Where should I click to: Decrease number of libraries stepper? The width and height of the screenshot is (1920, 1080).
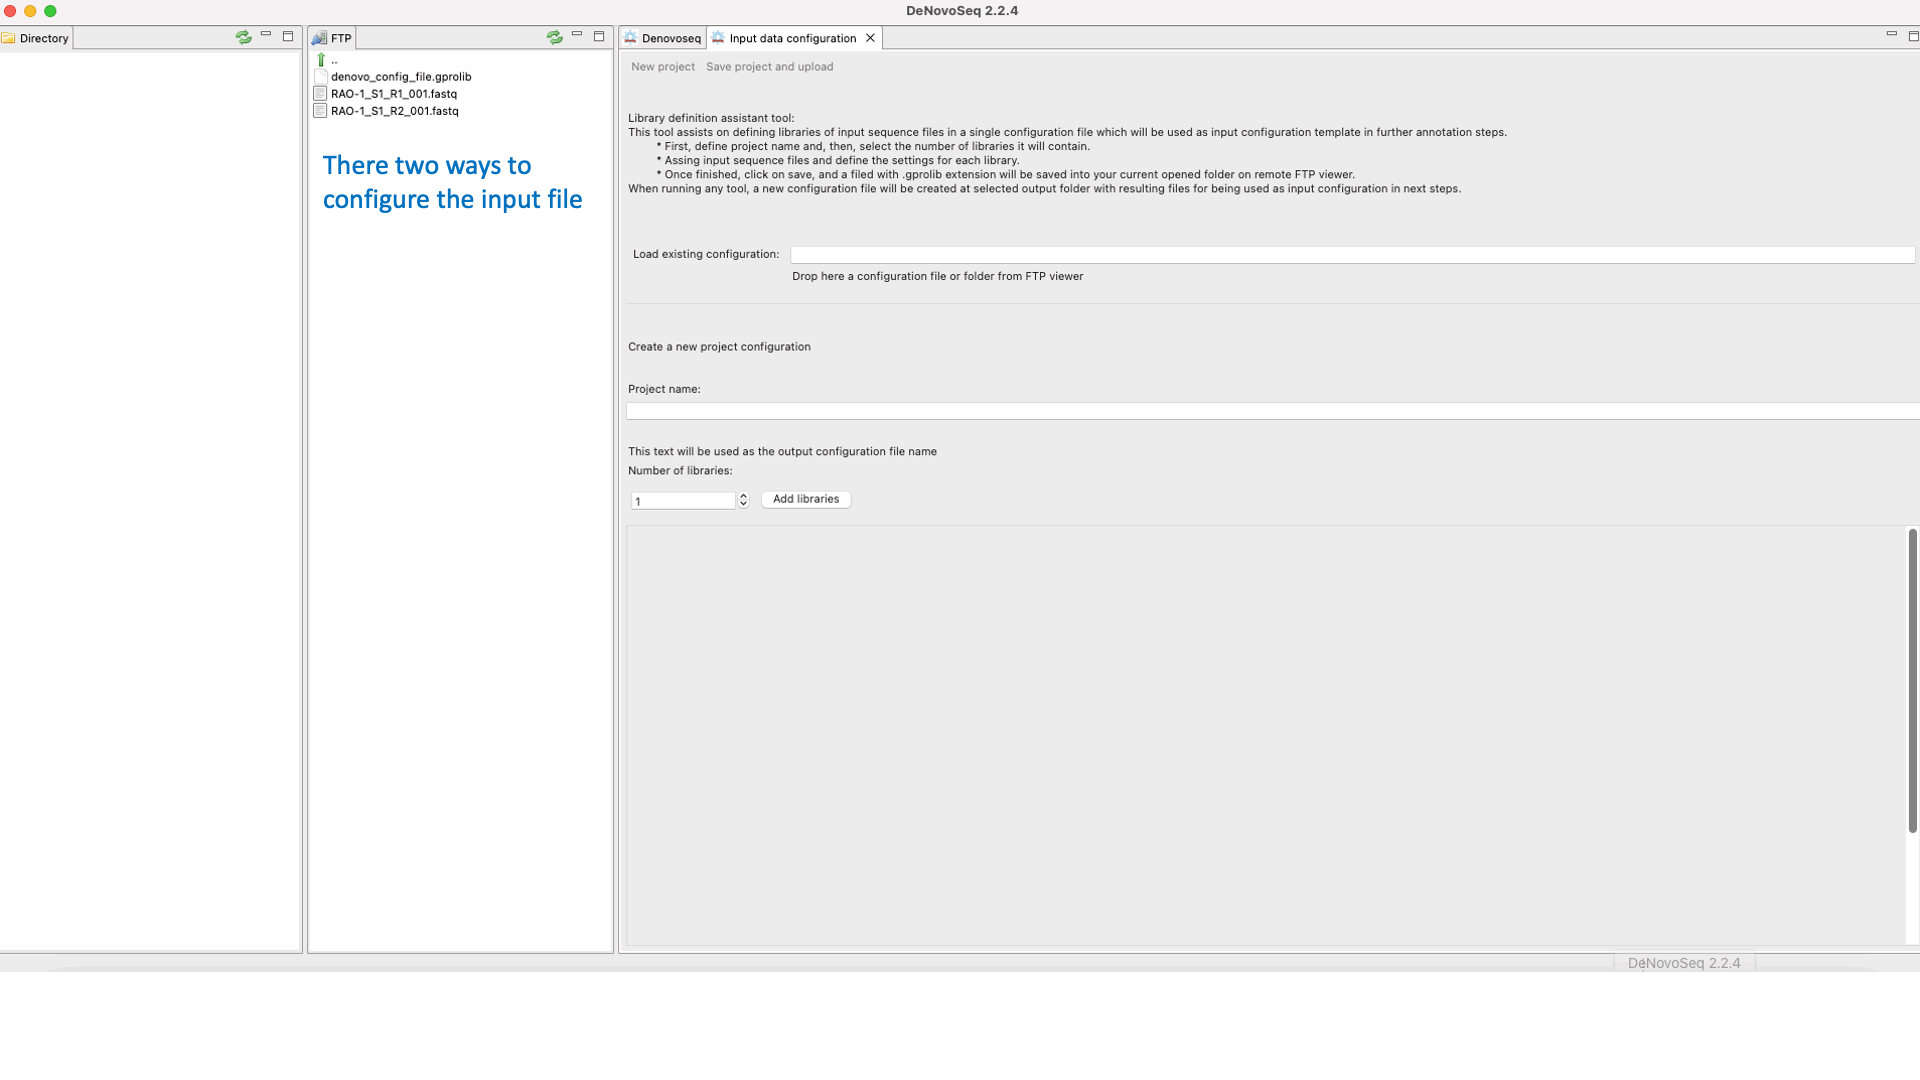pyautogui.click(x=743, y=504)
